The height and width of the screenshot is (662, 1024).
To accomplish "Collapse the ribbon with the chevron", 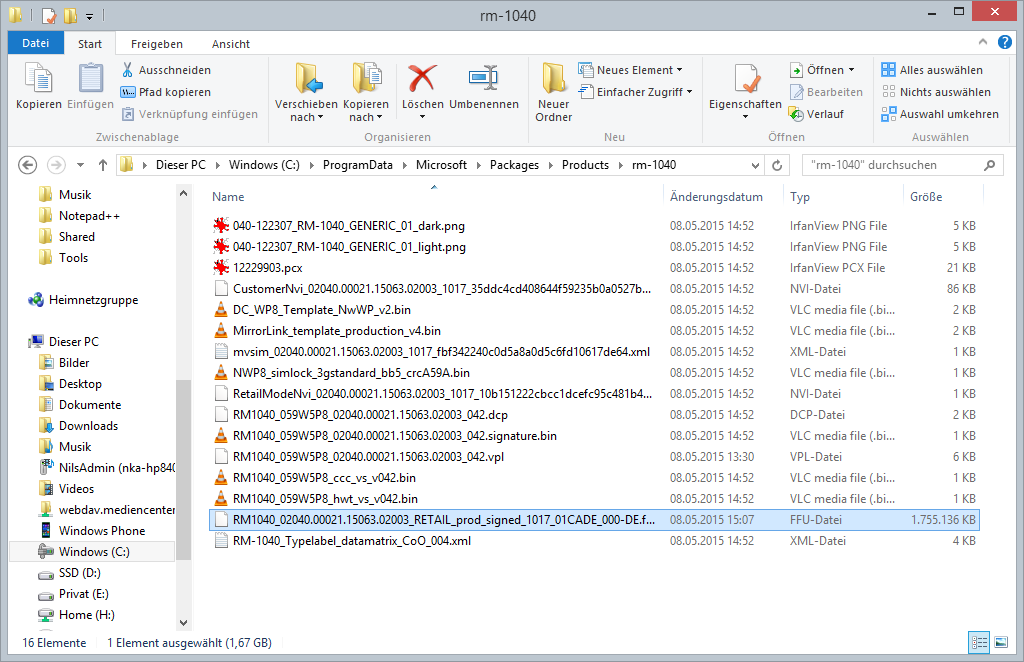I will pos(983,42).
